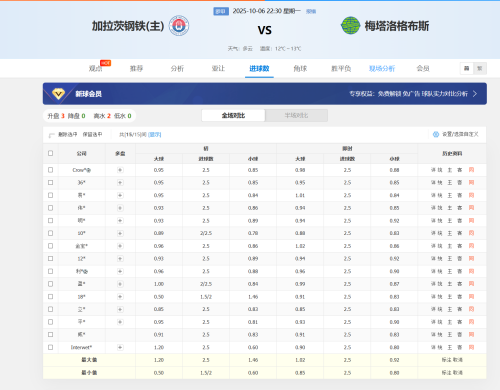
Task: Open the red 网 icon in the 12* row
Action: pyautogui.click(x=471, y=259)
